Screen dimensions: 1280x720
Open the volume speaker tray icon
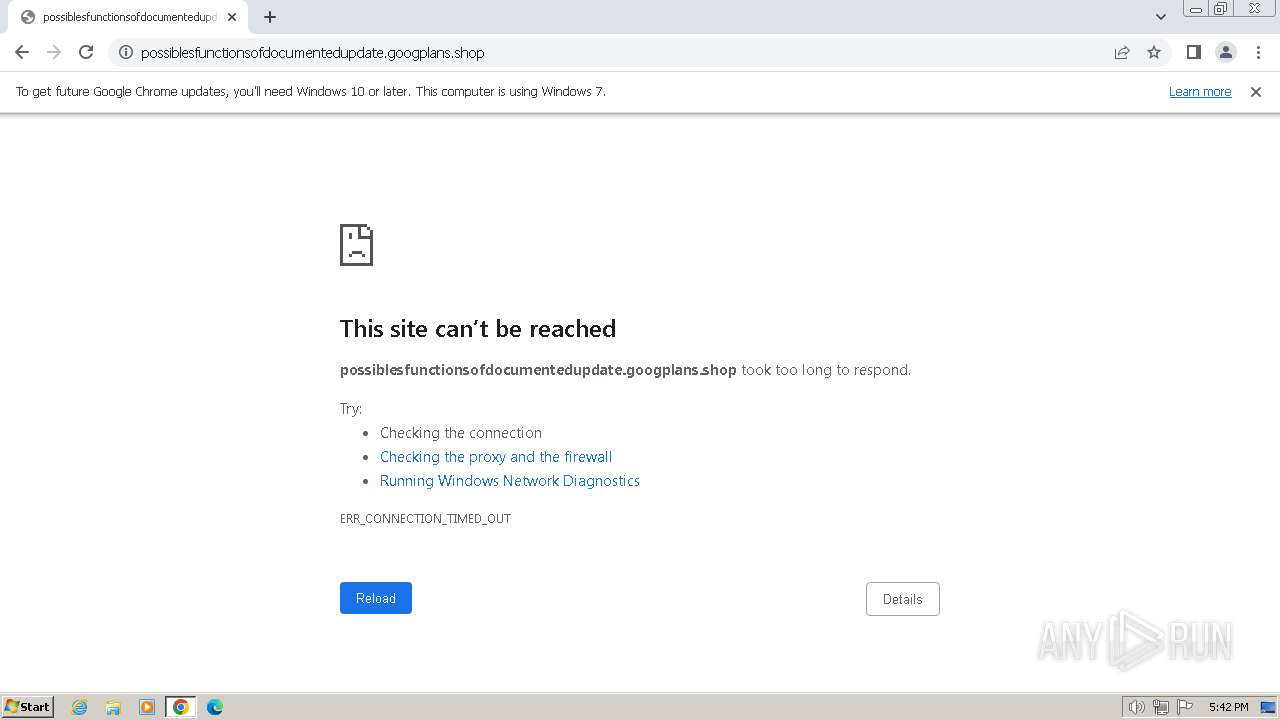[1137, 707]
